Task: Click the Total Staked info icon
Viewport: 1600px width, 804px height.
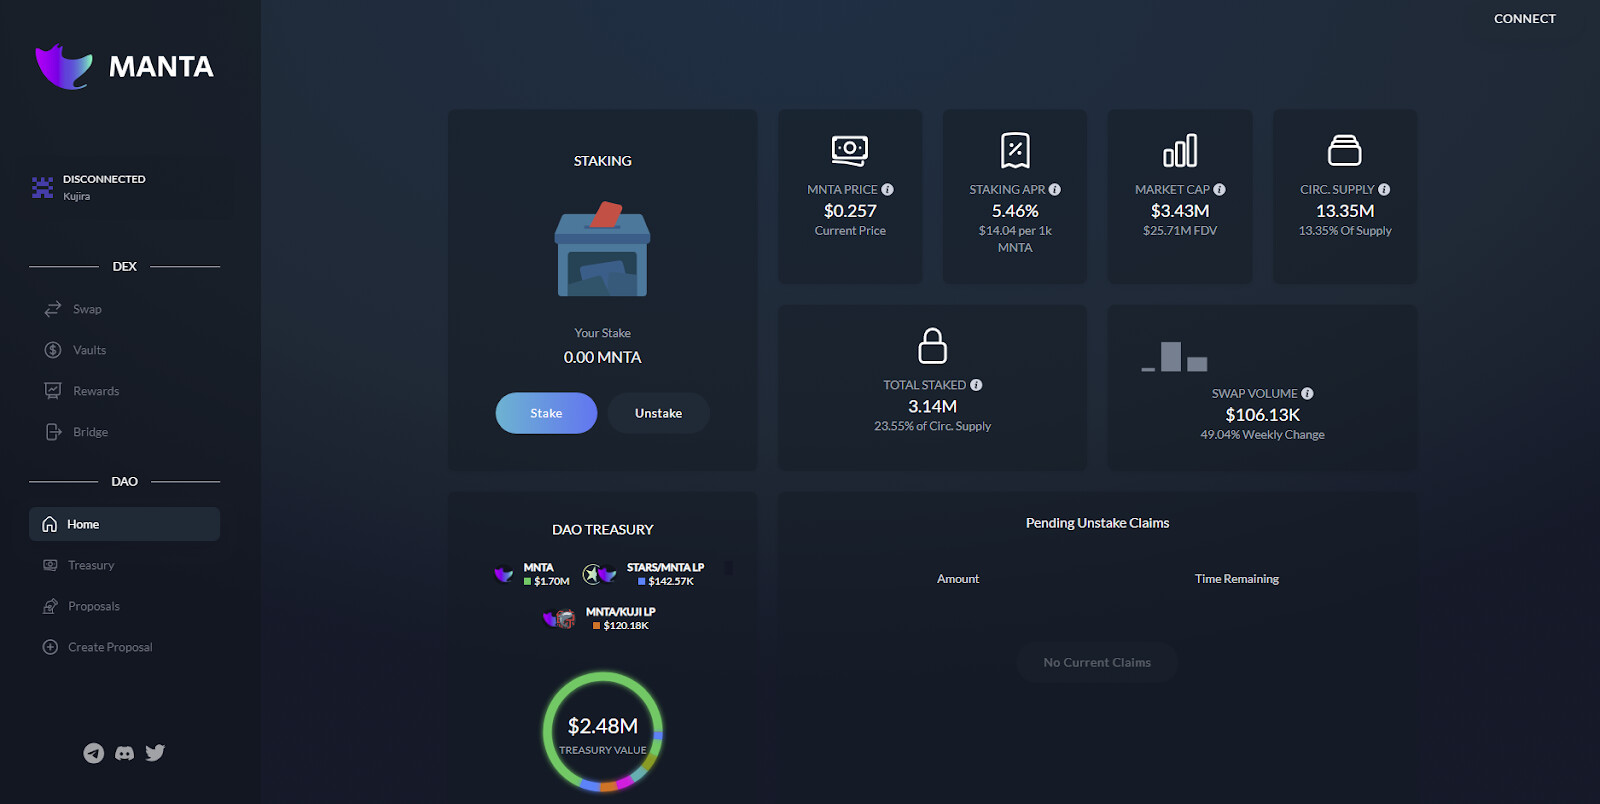Action: pyautogui.click(x=976, y=385)
